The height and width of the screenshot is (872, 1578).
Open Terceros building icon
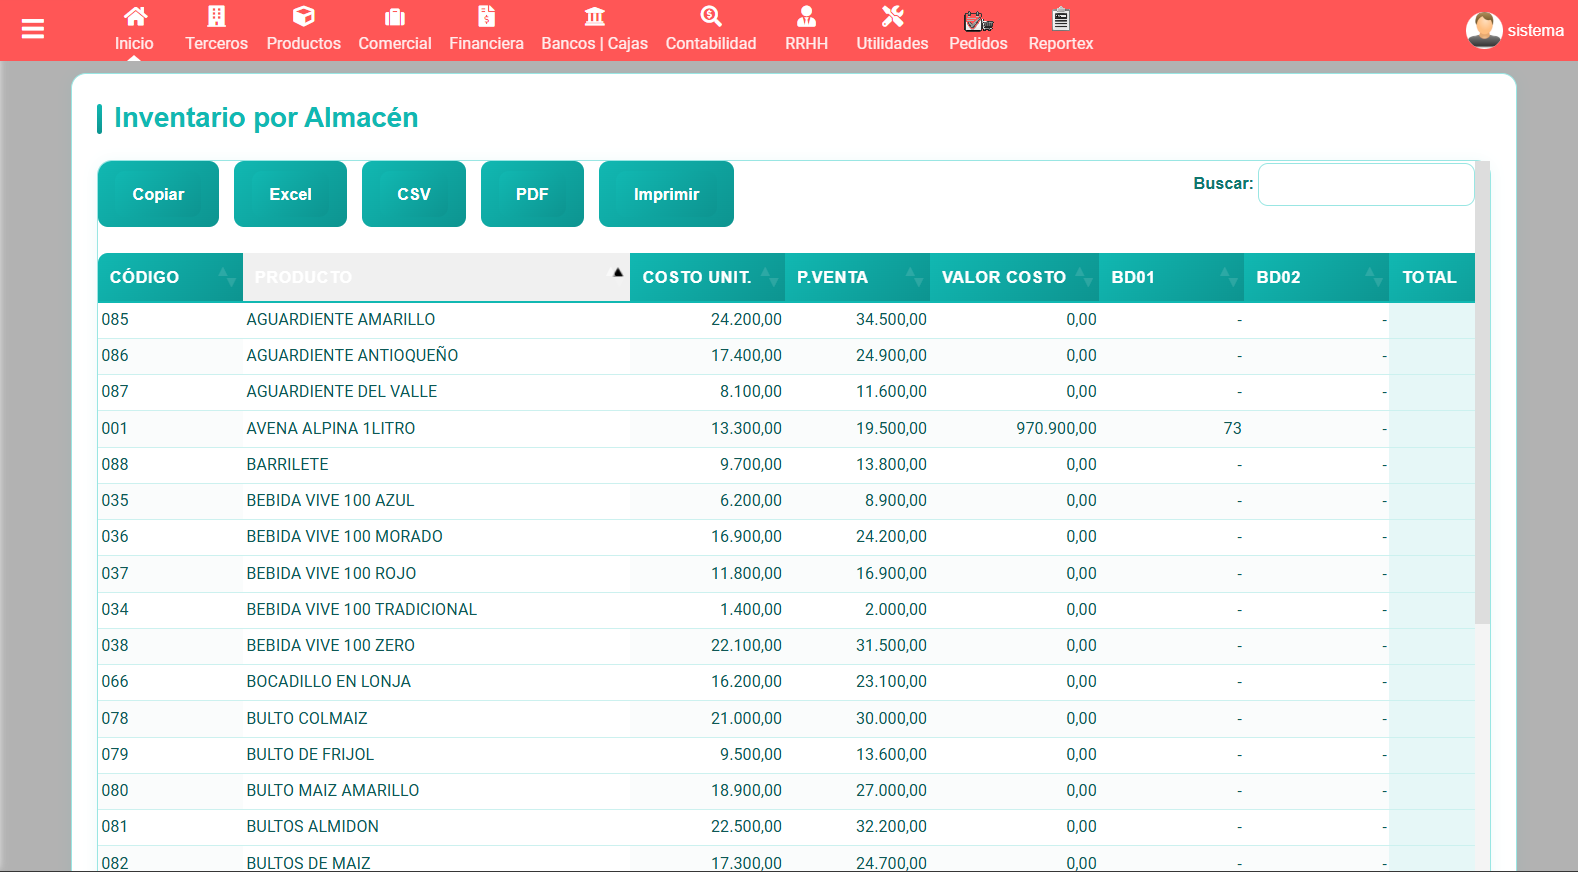[216, 17]
